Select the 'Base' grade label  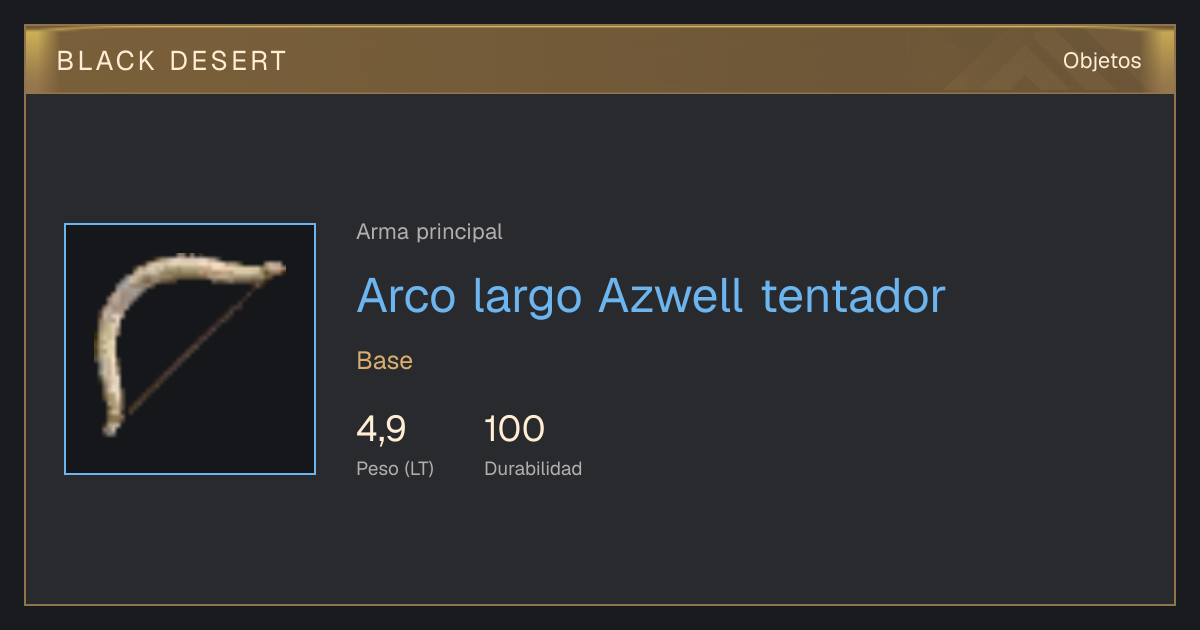pyautogui.click(x=385, y=360)
